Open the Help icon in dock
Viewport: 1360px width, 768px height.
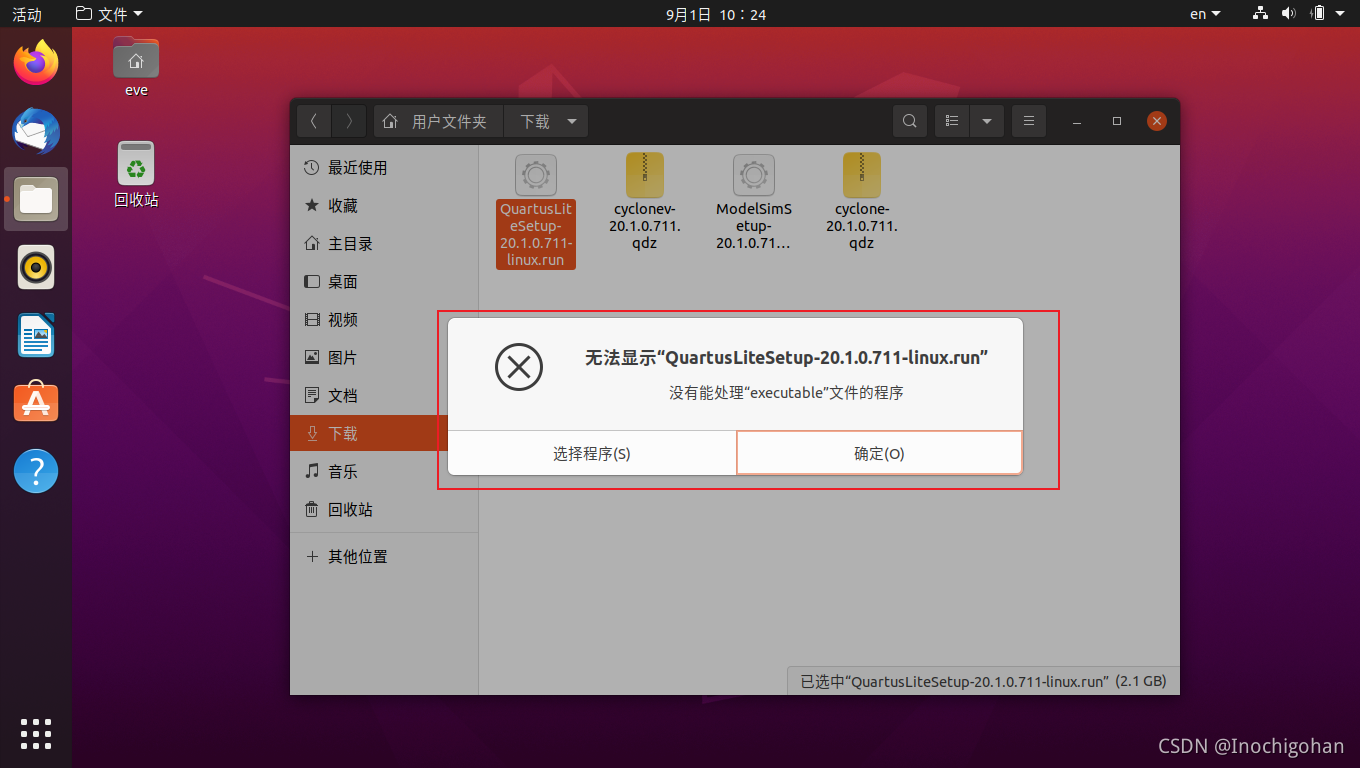[36, 470]
